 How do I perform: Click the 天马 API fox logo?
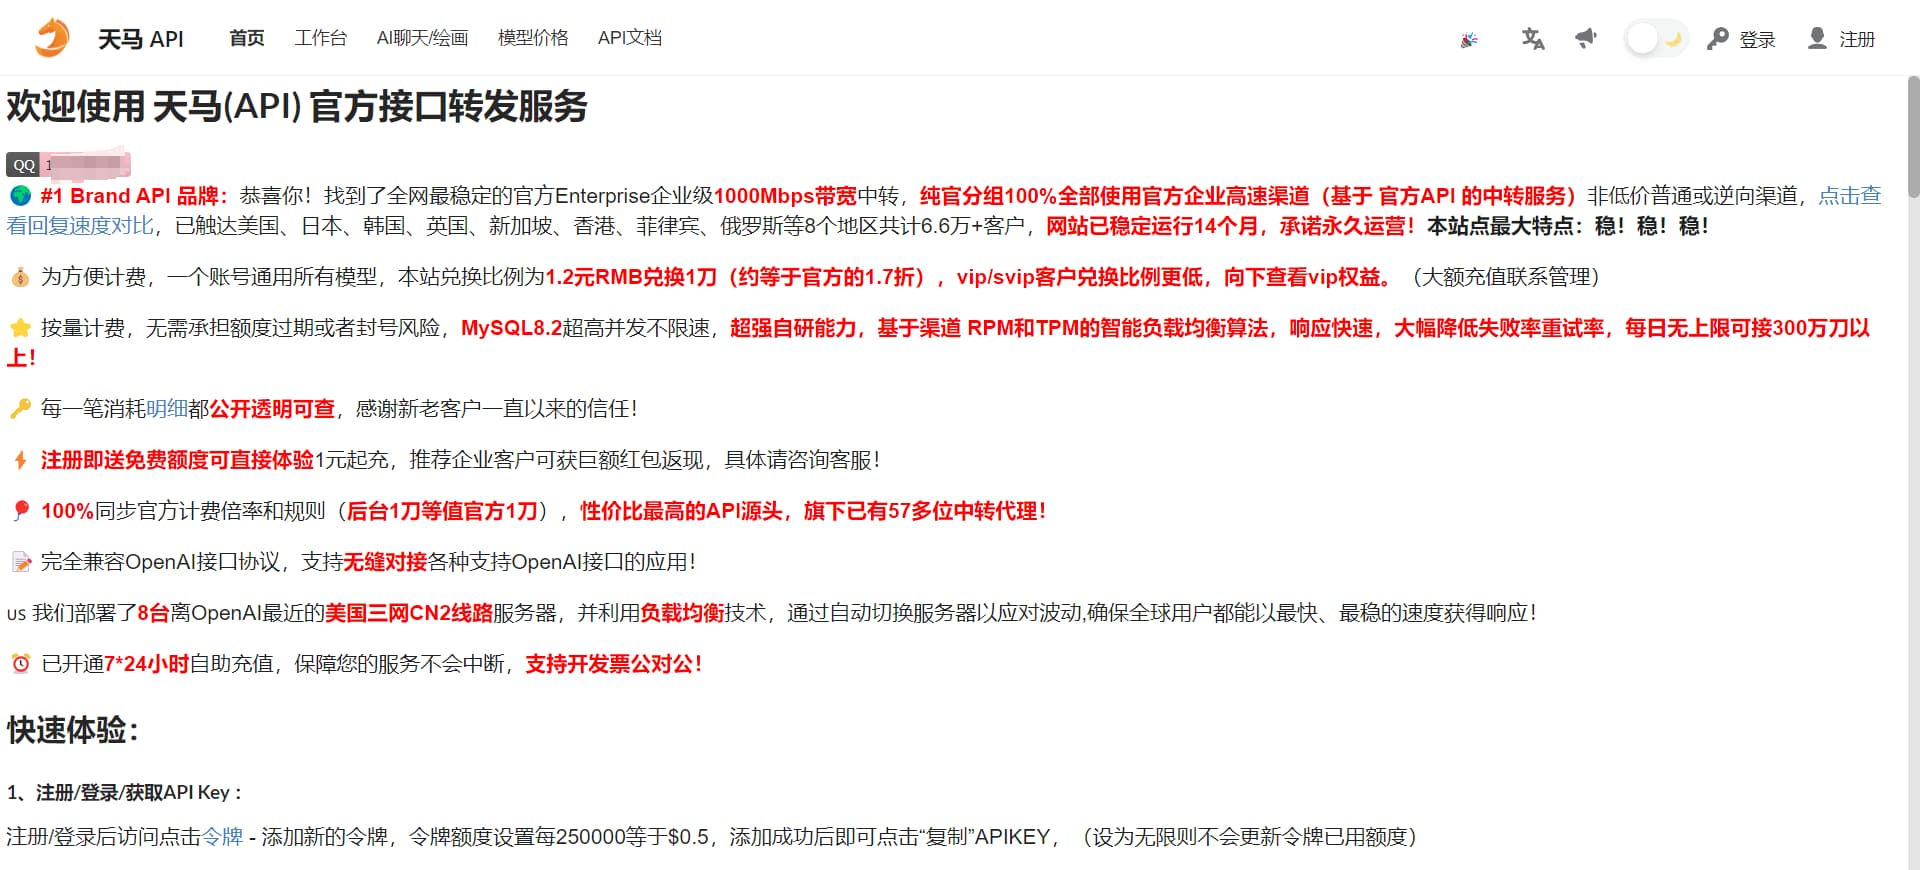(52, 38)
